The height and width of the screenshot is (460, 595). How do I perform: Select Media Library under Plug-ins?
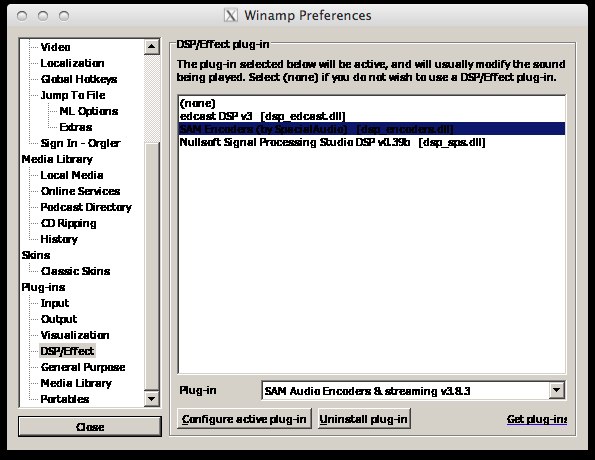coord(76,383)
